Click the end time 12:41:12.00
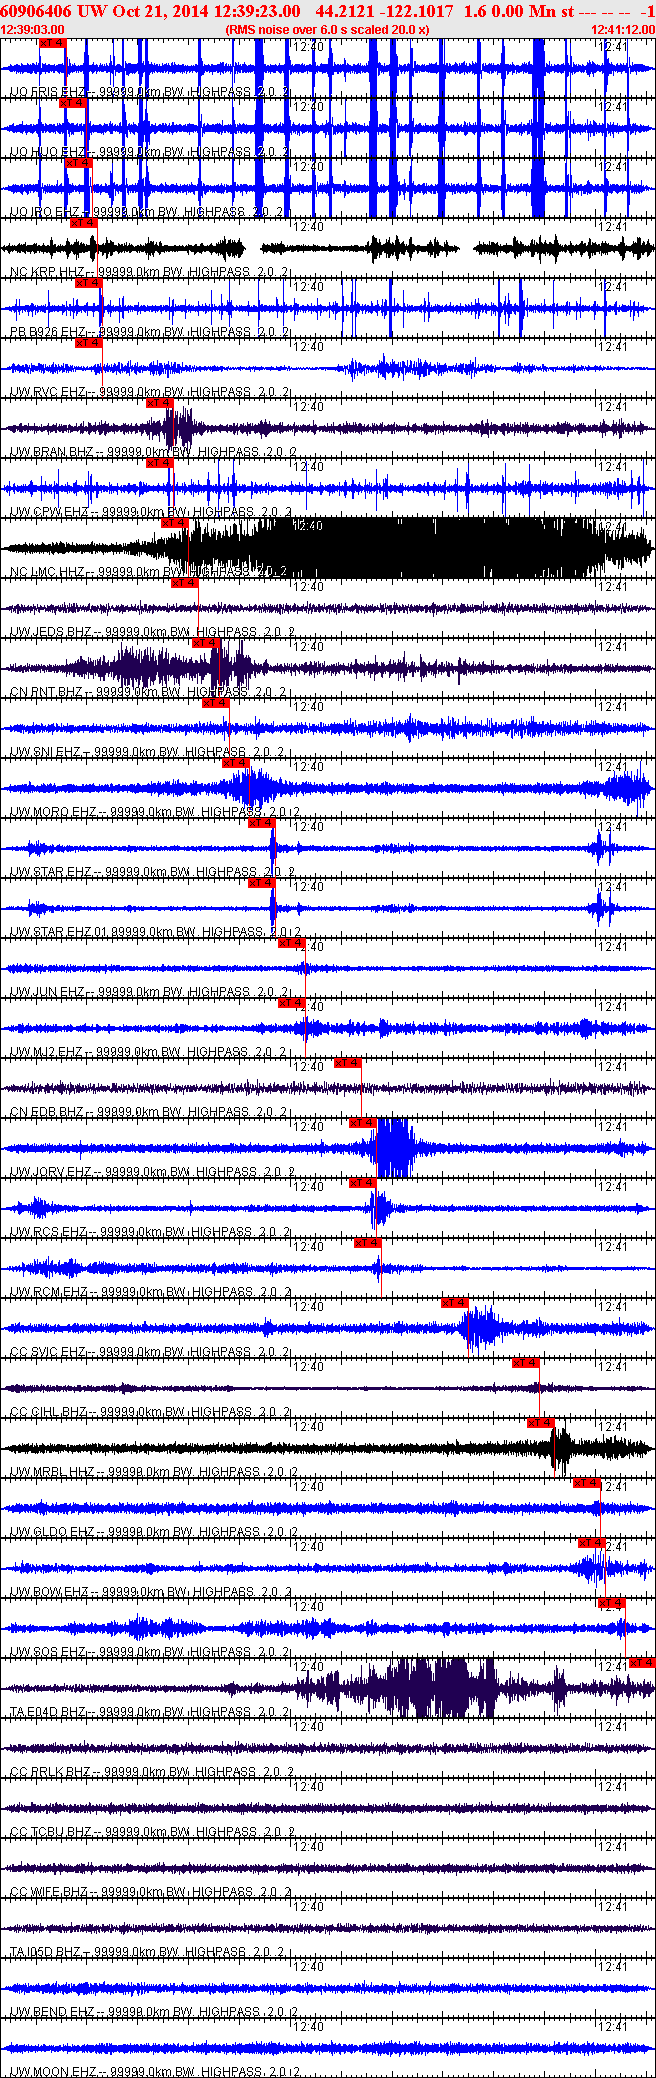656x2078 pixels. [623, 30]
